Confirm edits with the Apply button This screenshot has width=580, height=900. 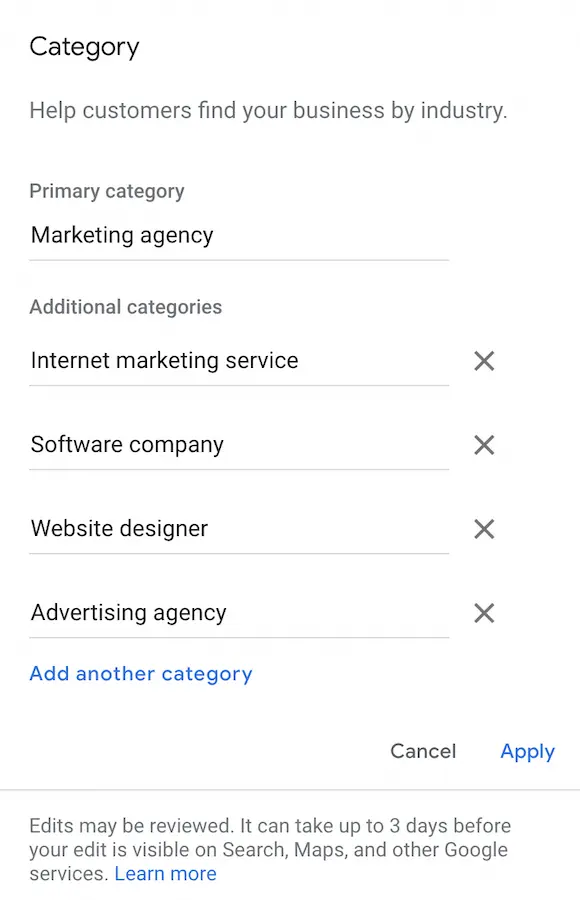pos(527,751)
